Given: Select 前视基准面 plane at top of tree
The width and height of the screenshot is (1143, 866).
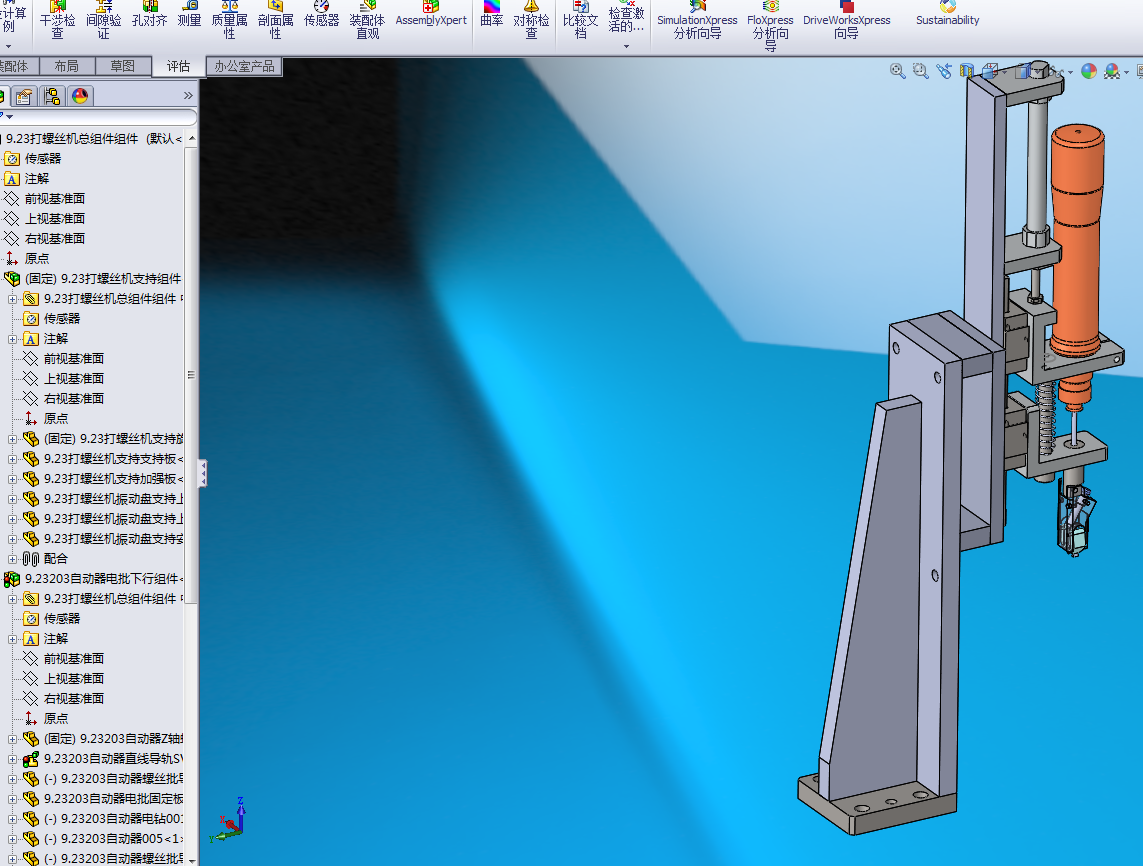Looking at the screenshot, I should coord(54,198).
